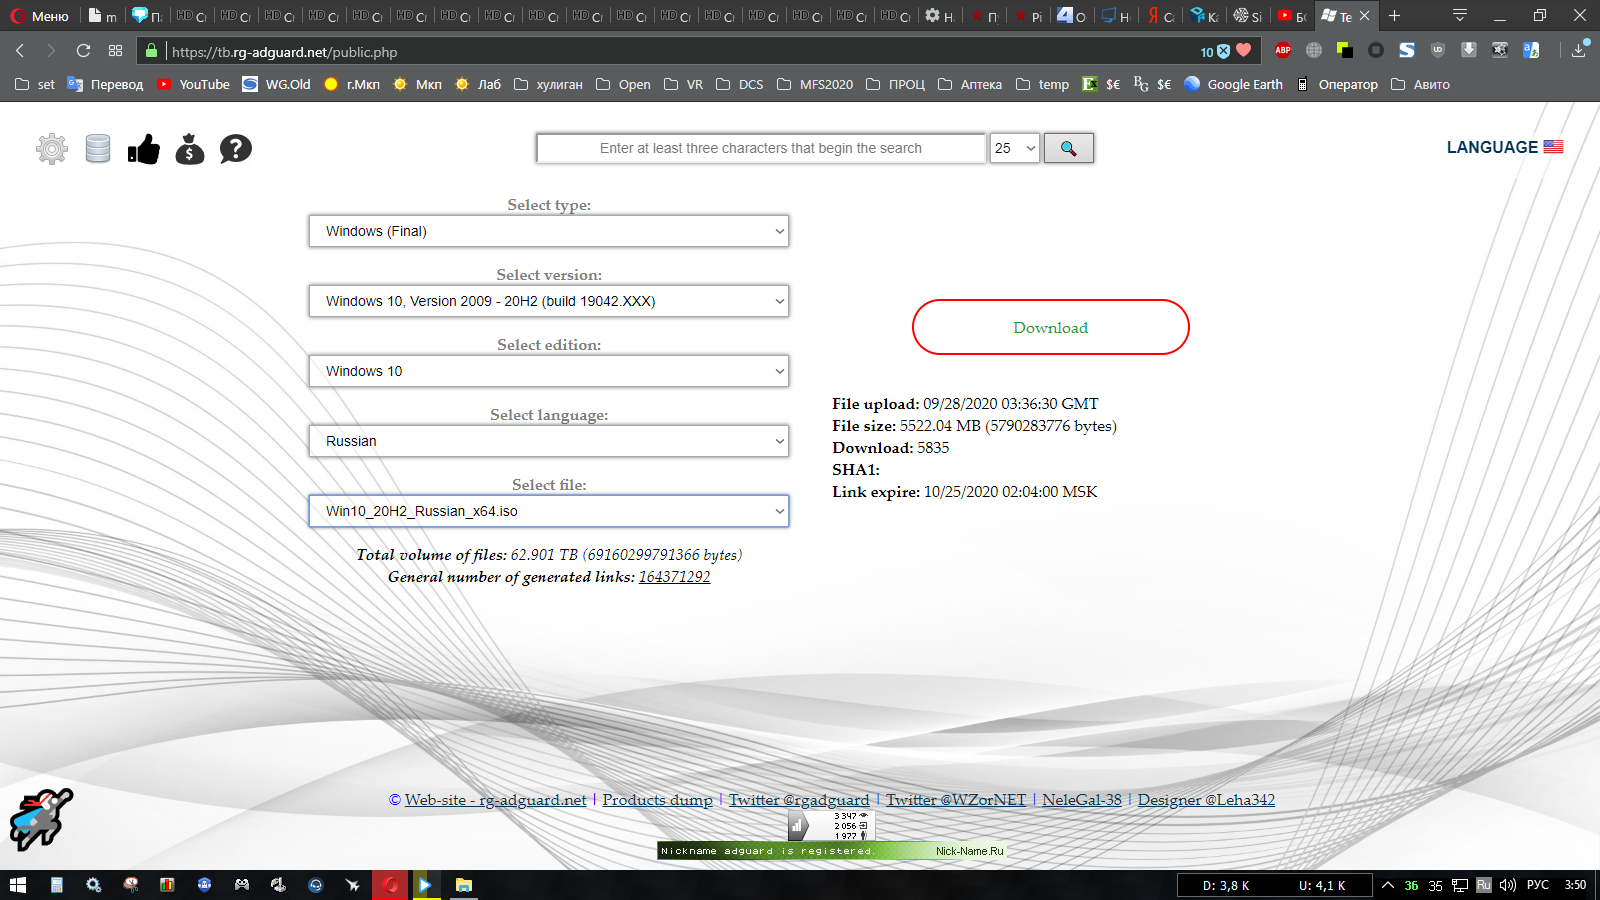This screenshot has width=1600, height=900.
Task: Open the results count dropdown showing 25
Action: tap(1014, 148)
